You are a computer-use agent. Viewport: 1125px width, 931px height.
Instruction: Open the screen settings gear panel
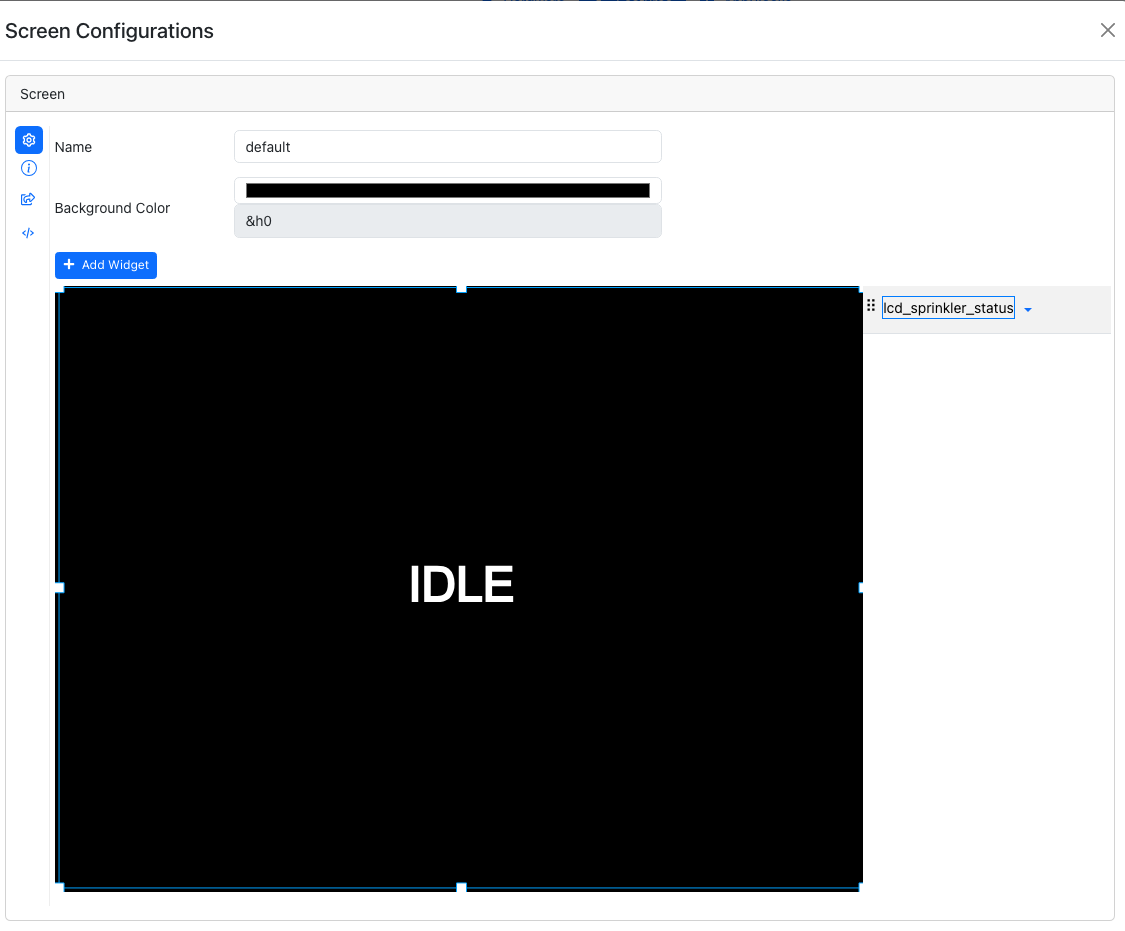28,140
